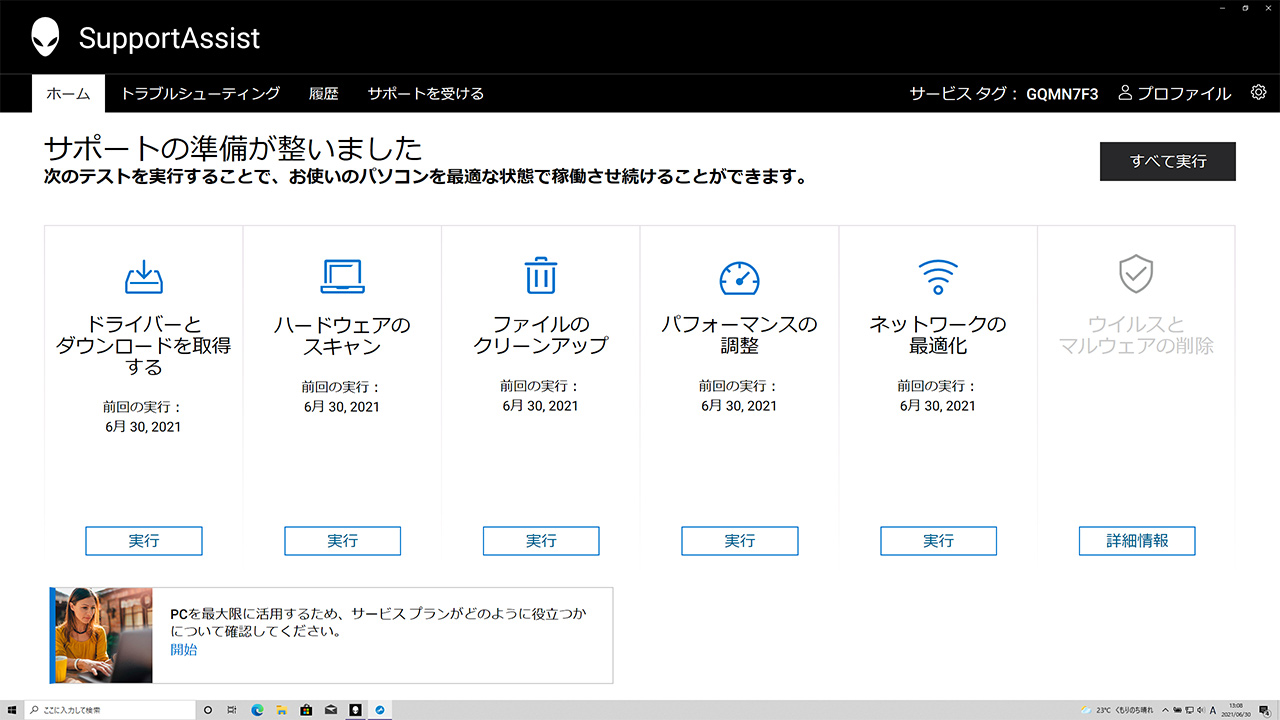Click the Cortana circle icon in taskbar
This screenshot has width=1280, height=720.
point(208,710)
